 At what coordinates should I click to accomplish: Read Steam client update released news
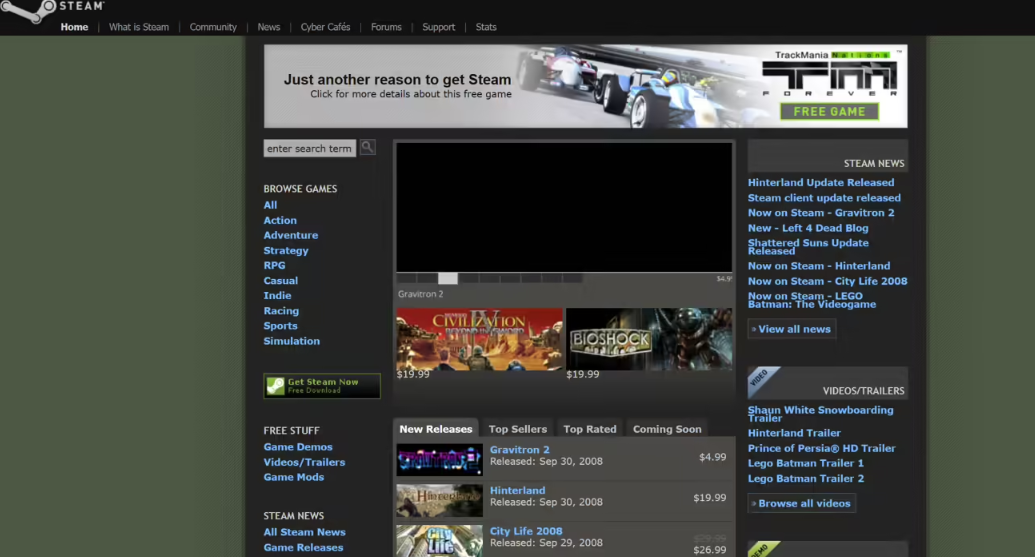click(824, 197)
